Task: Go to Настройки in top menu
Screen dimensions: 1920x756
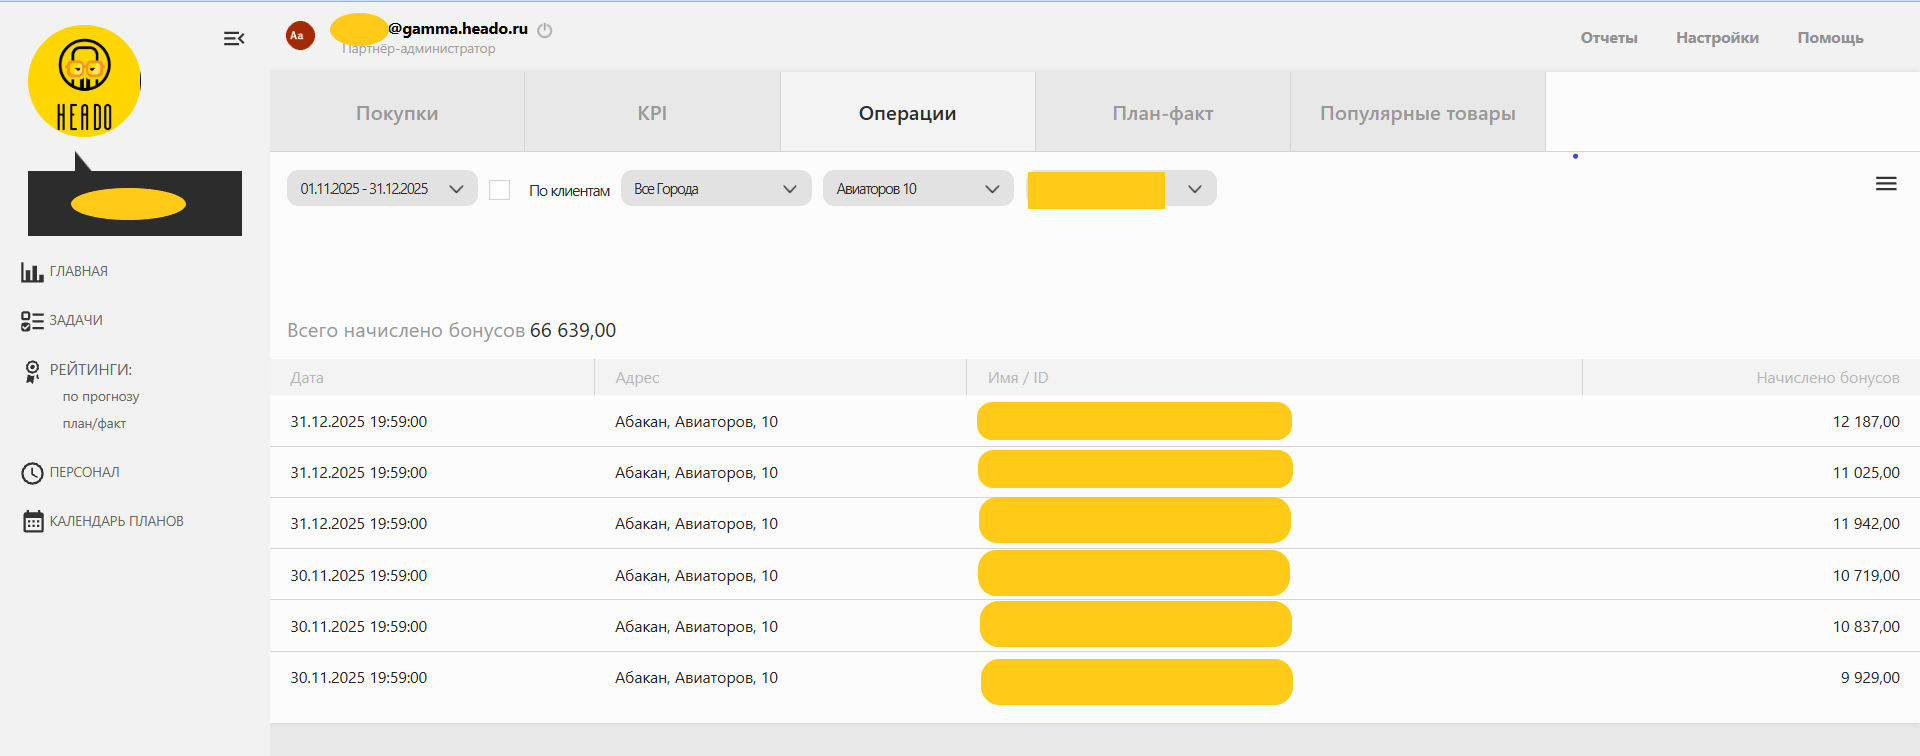Action: (x=1717, y=38)
